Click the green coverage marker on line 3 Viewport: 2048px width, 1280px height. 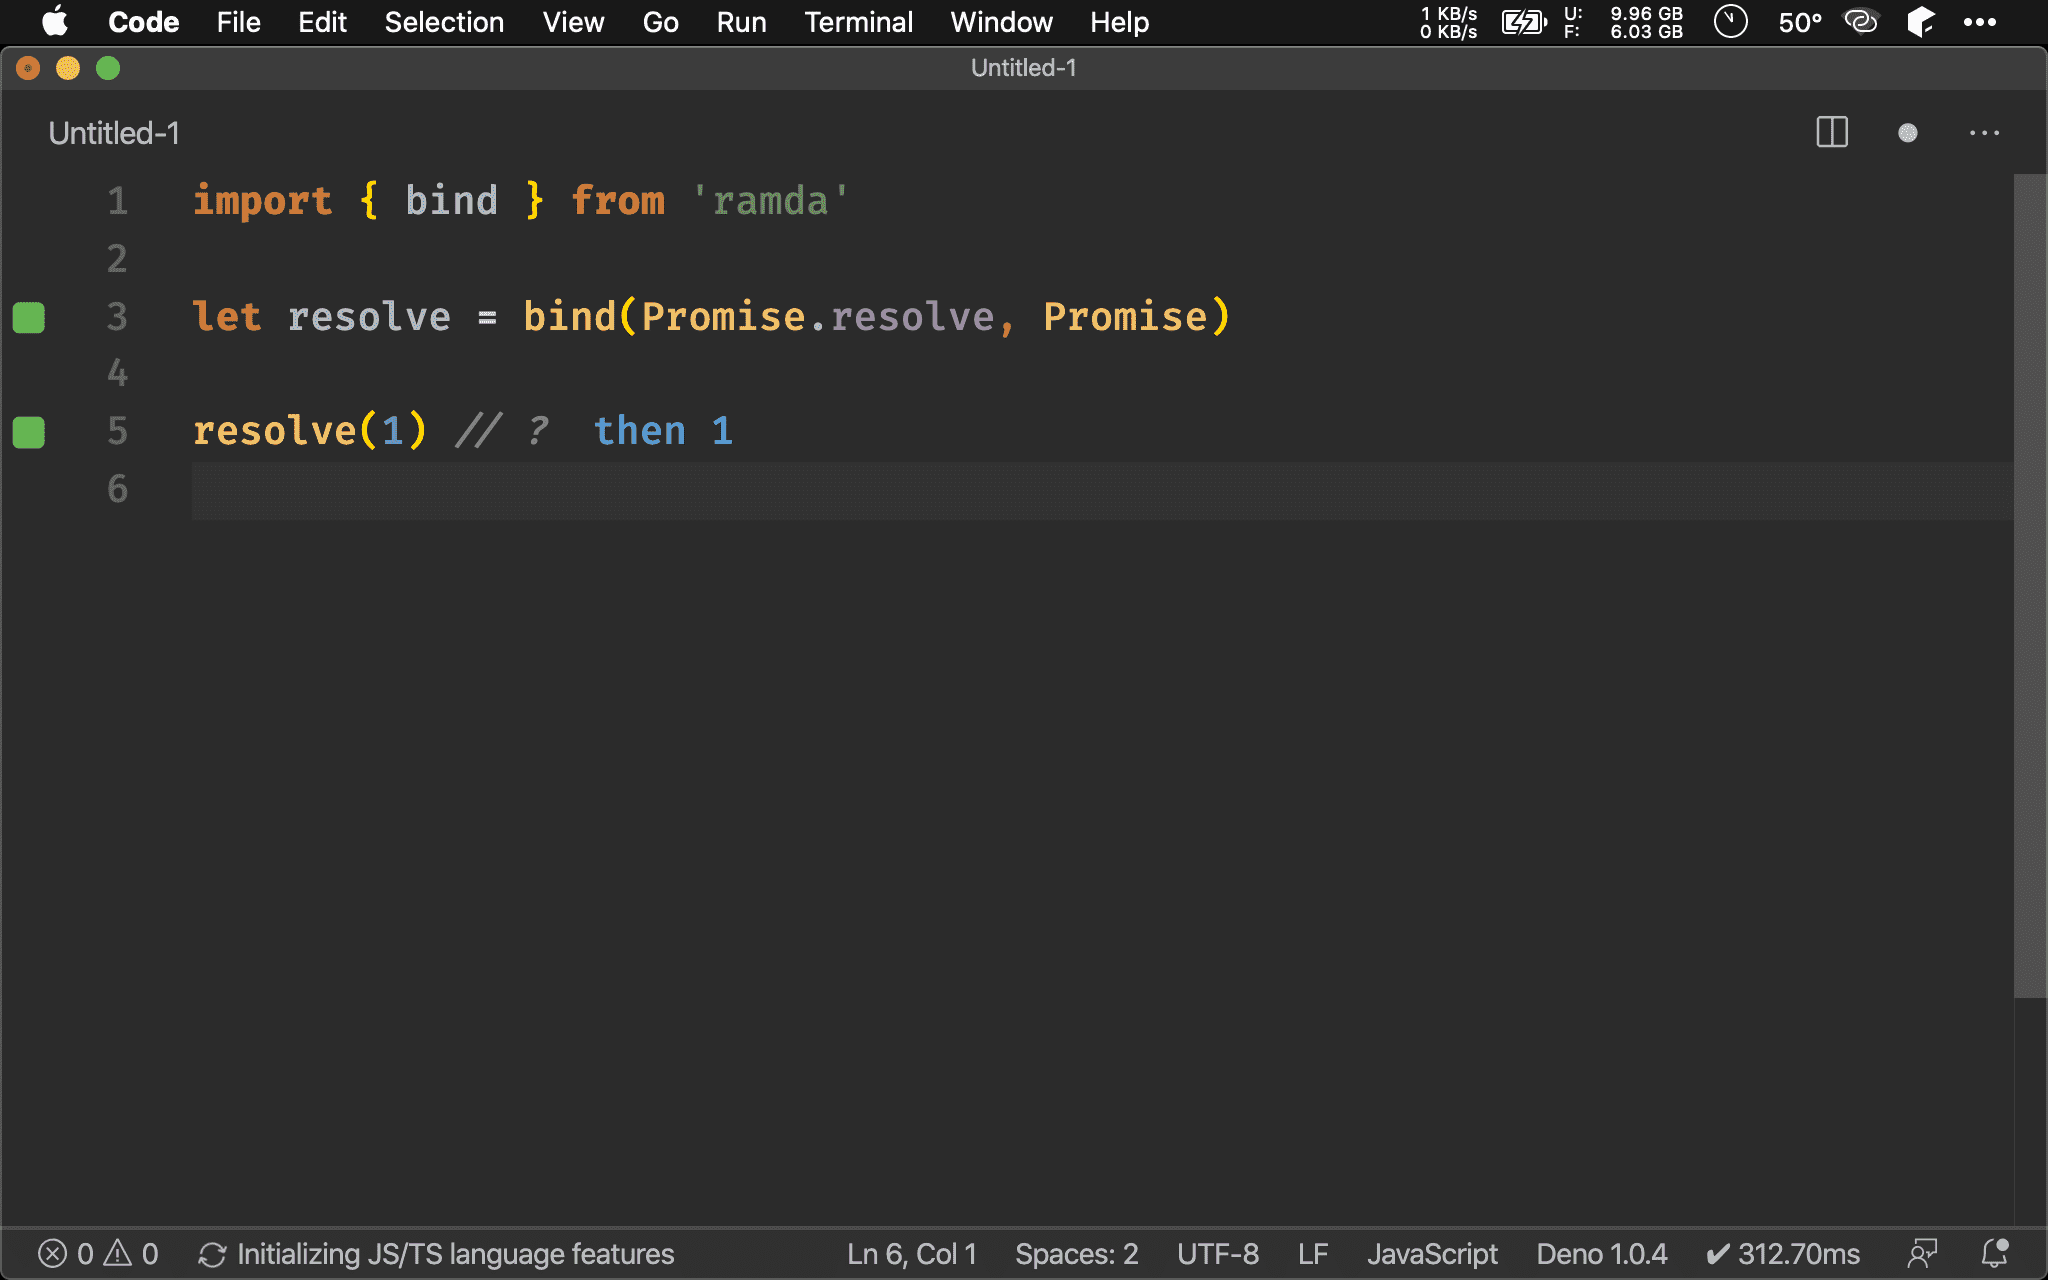point(29,317)
